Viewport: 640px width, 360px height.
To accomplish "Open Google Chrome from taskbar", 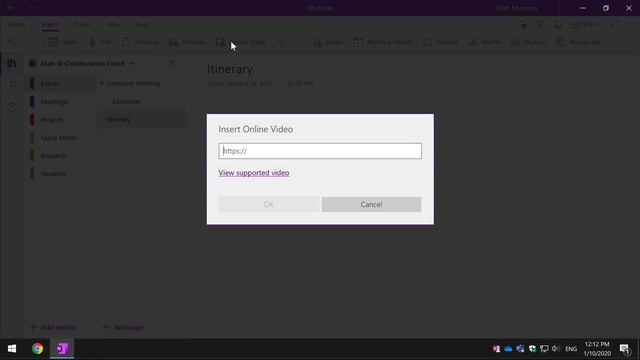I will (x=38, y=349).
